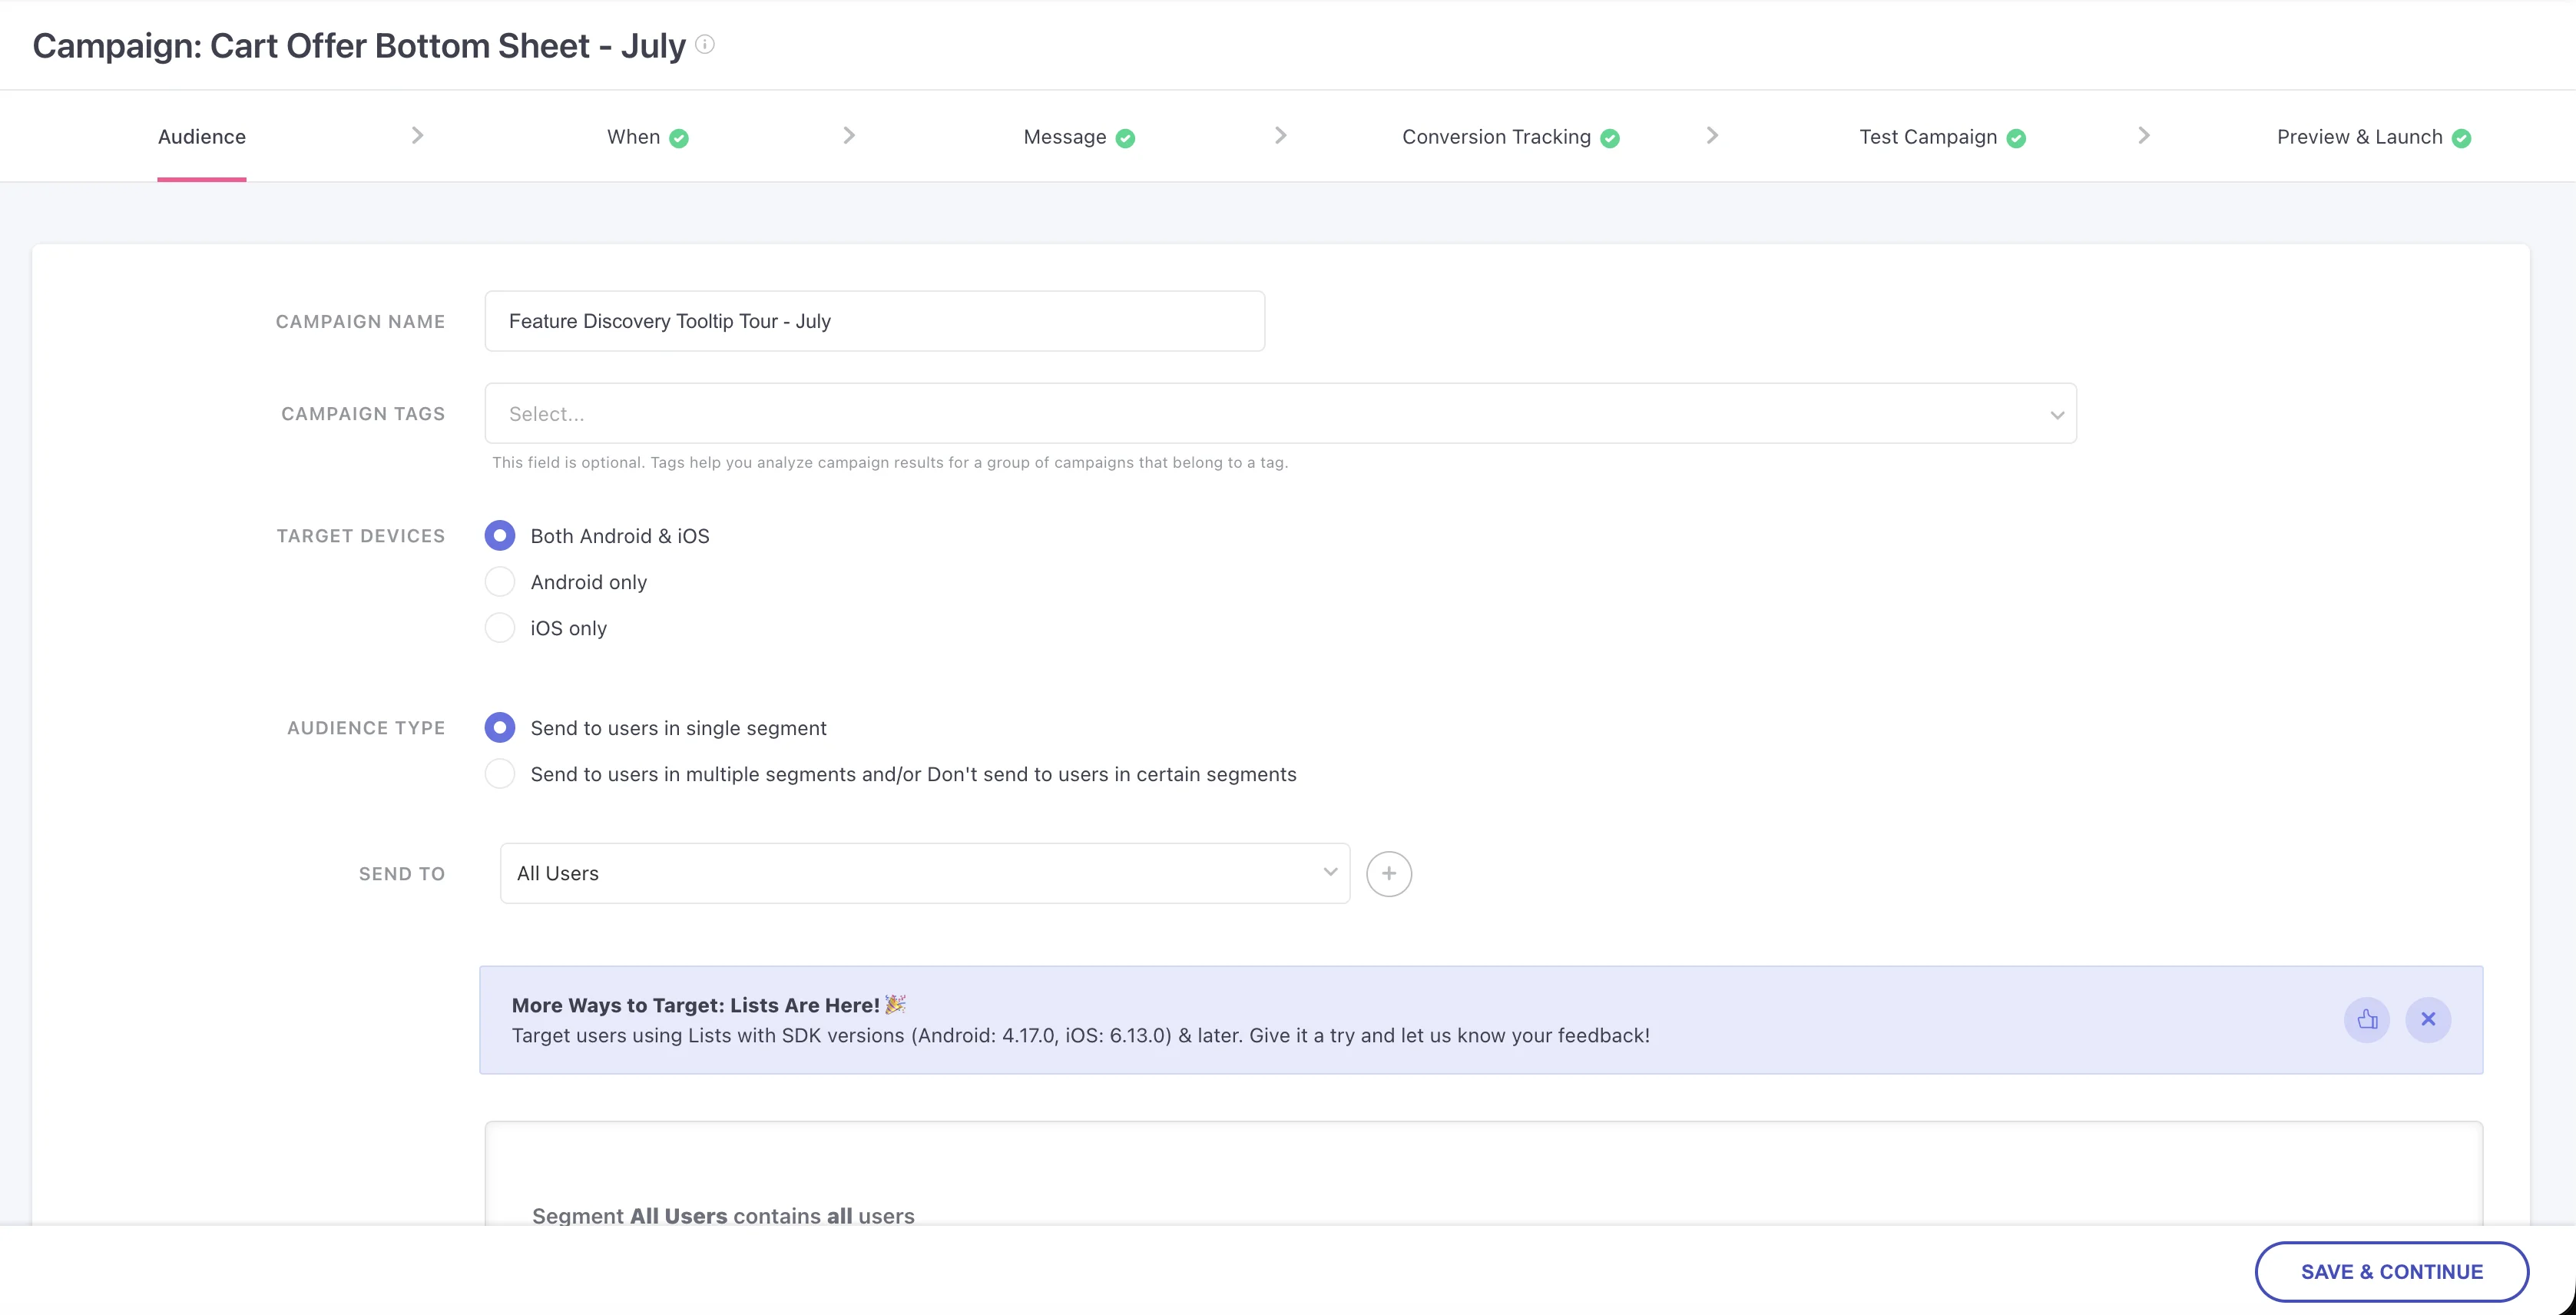Click into the Campaign Name field
Viewport: 2576px width, 1315px height.
(x=875, y=321)
